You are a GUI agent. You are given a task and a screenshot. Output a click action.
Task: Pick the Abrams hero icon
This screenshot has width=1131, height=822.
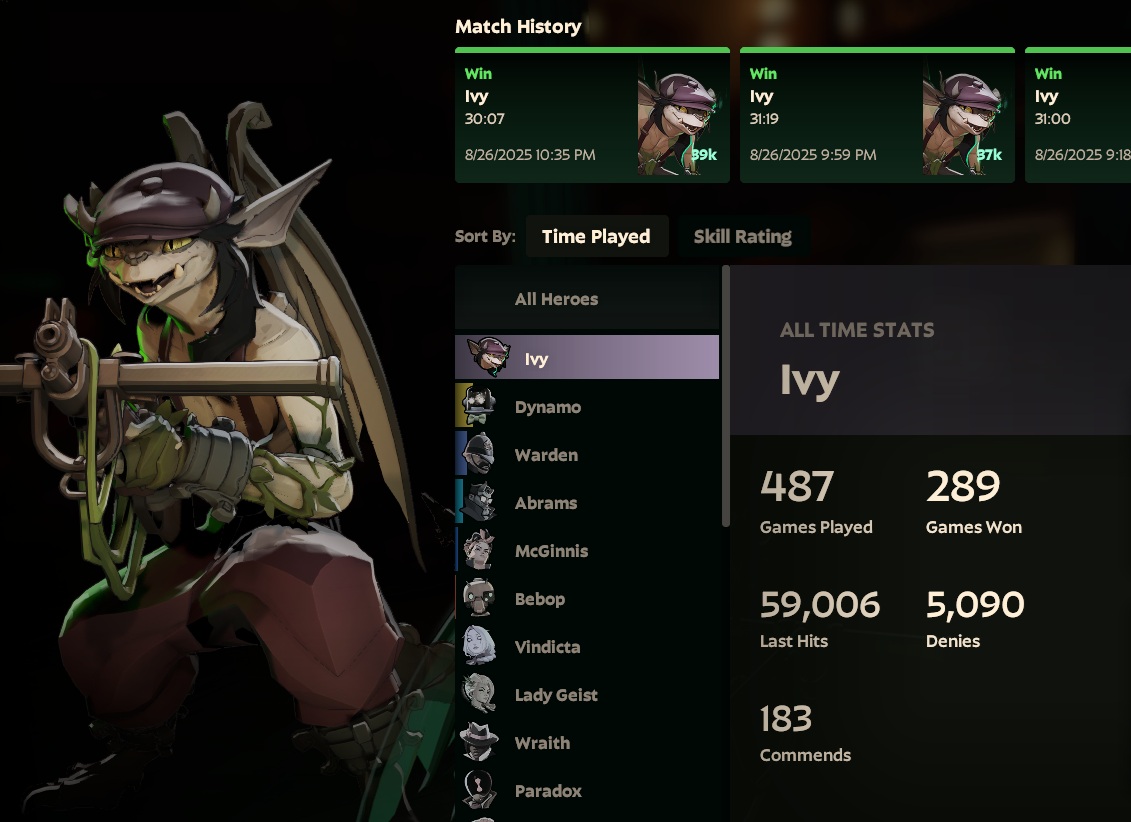pyautogui.click(x=479, y=502)
